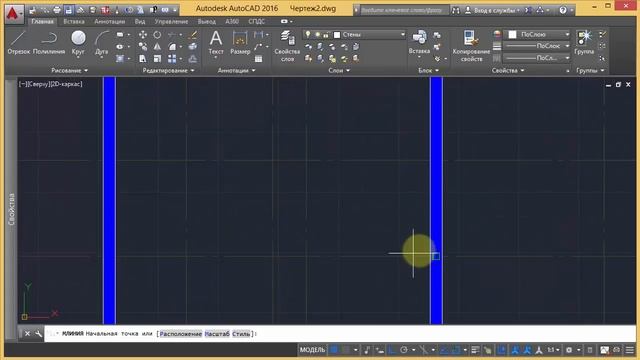Toggle polar tracking in status bar
The image size is (640, 360).
coord(404,350)
